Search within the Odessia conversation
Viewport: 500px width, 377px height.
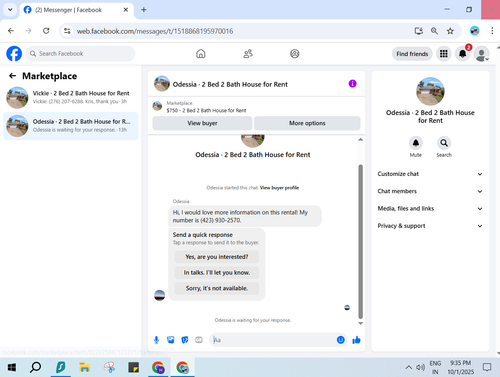(444, 143)
